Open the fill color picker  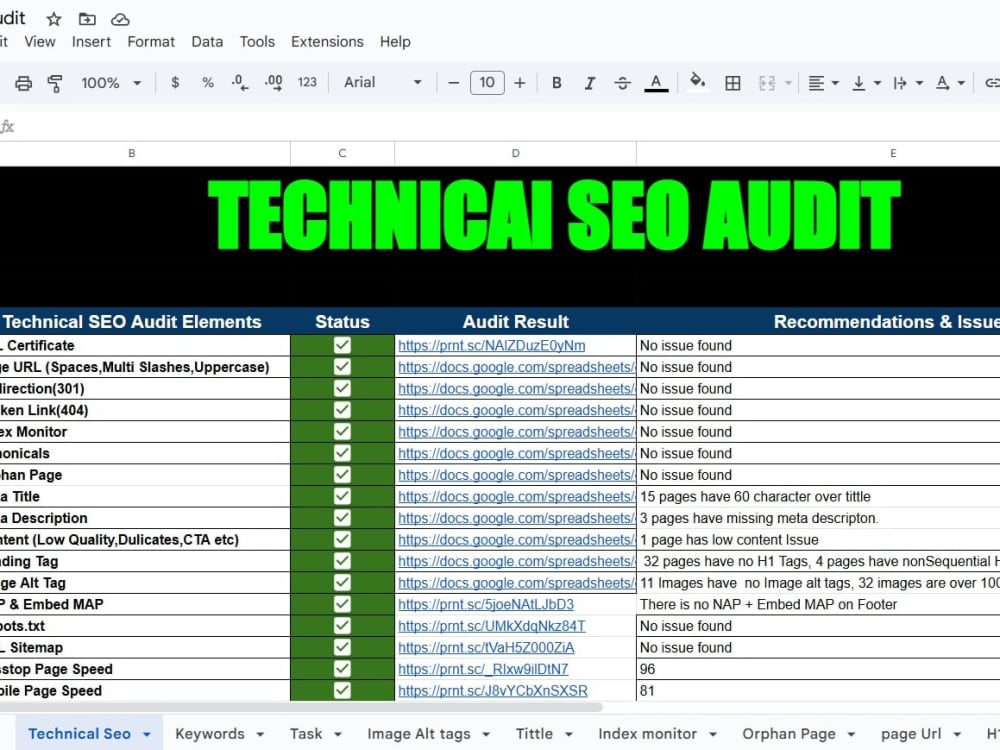coord(698,82)
